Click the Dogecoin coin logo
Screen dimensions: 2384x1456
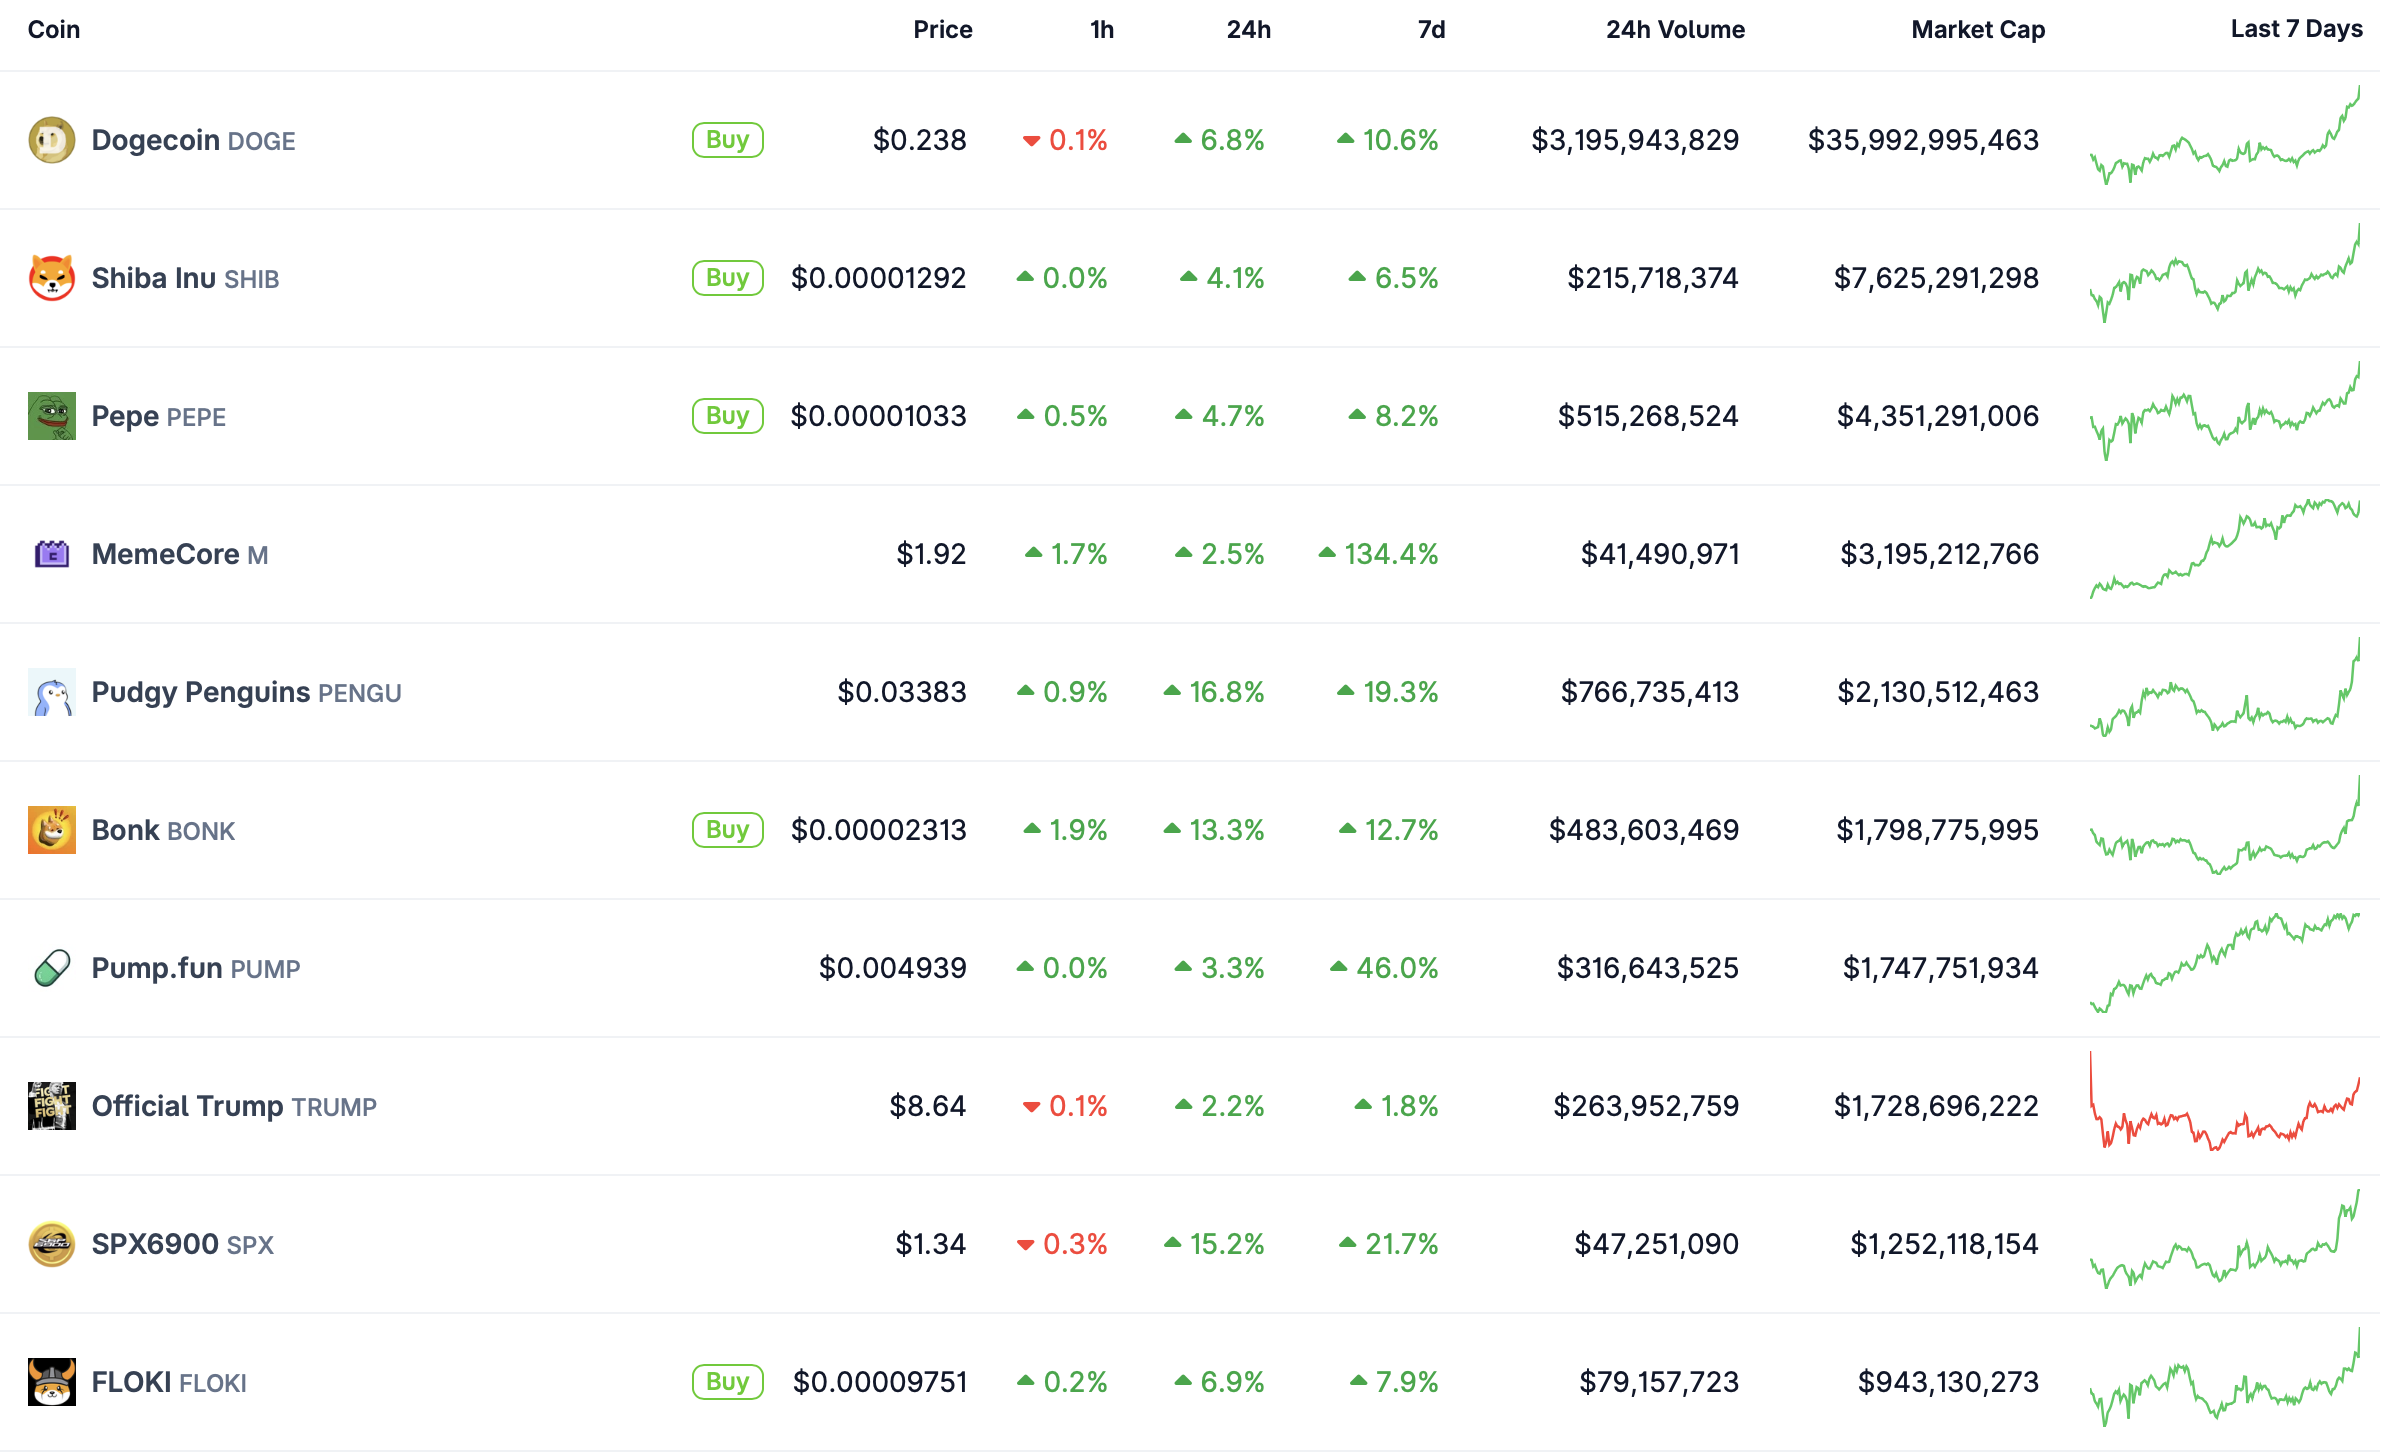(x=52, y=140)
